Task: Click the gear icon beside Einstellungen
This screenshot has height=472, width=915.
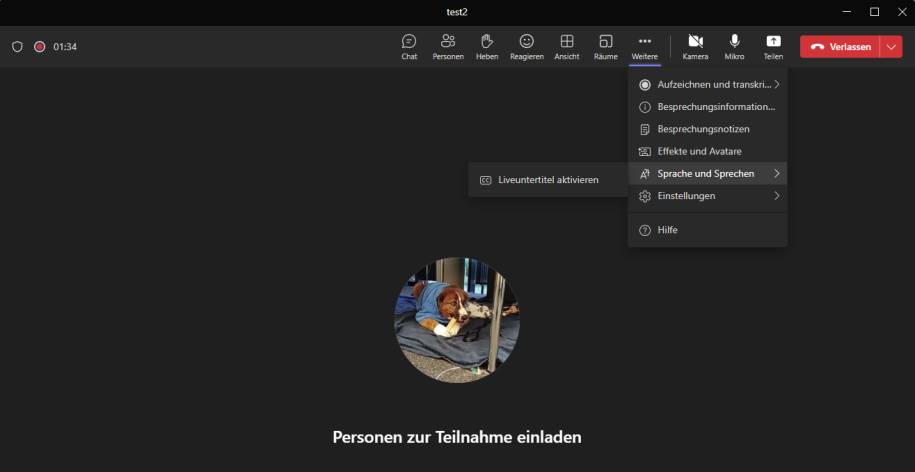Action: 645,196
